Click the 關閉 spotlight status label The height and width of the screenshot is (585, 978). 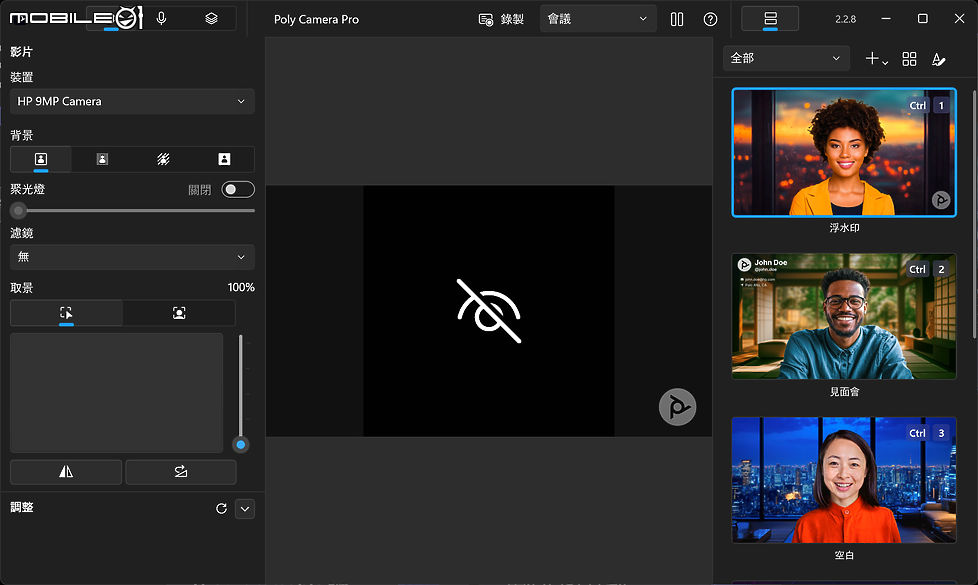[200, 190]
